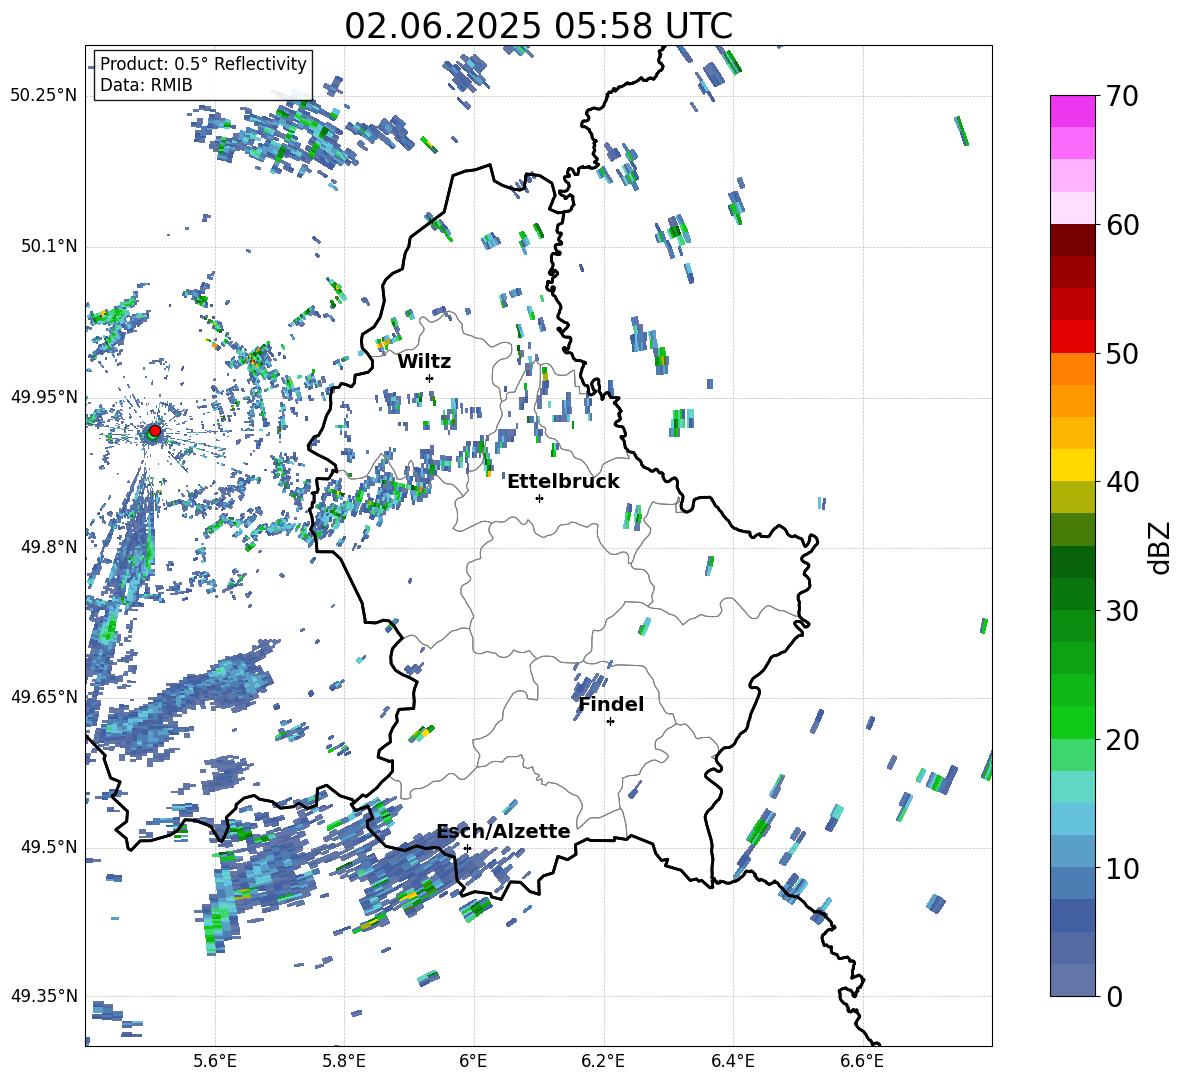This screenshot has height=1081, width=1184.
Task: Click the Wiltz city label
Action: [x=424, y=362]
